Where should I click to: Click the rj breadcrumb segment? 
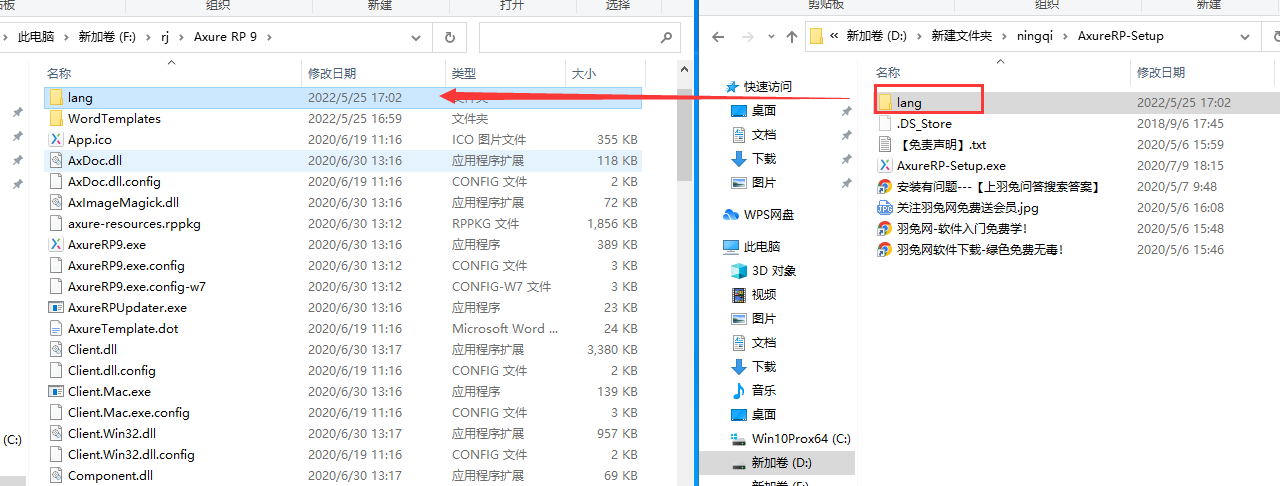[166, 37]
